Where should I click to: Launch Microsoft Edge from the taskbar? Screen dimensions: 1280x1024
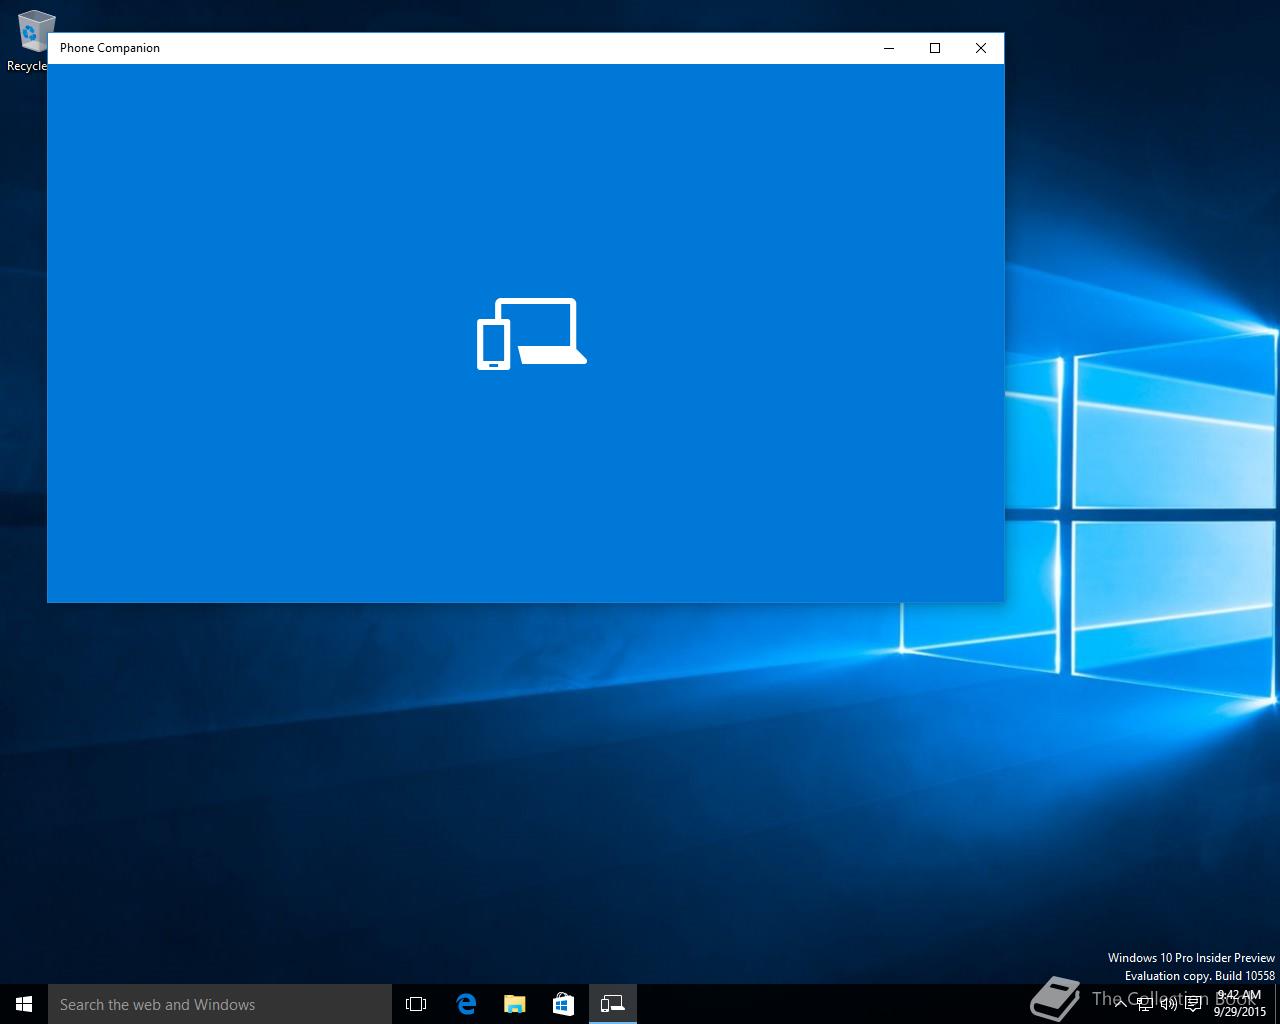coord(466,1004)
